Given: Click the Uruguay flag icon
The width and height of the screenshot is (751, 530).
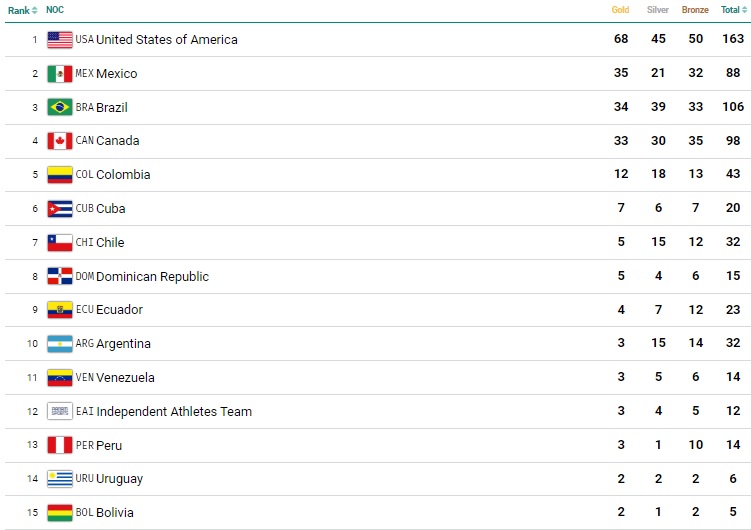Looking at the screenshot, I should click(x=60, y=479).
